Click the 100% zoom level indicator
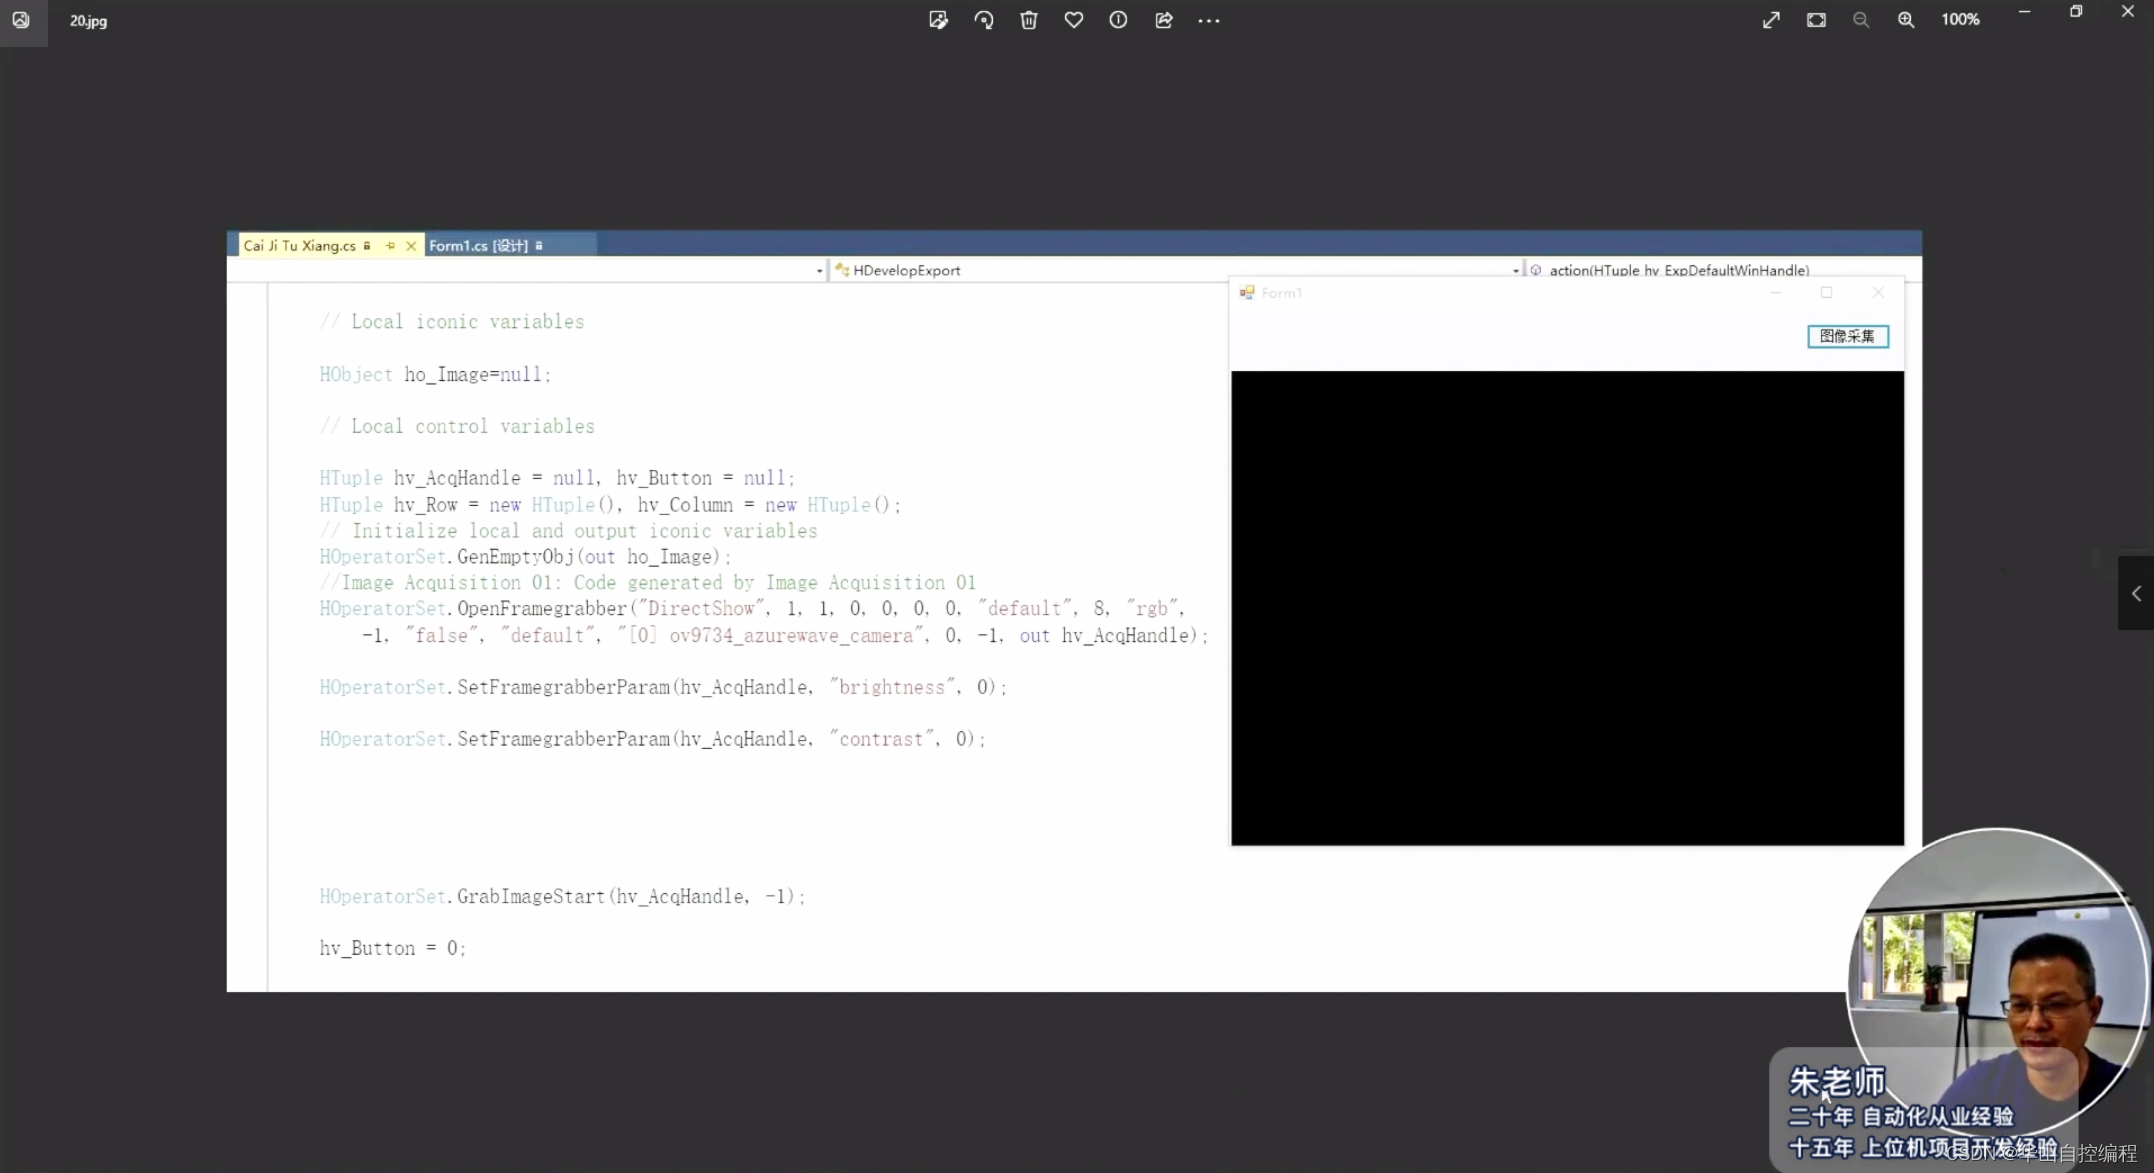Screen dimensions: 2154x1173 pyautogui.click(x=1960, y=20)
